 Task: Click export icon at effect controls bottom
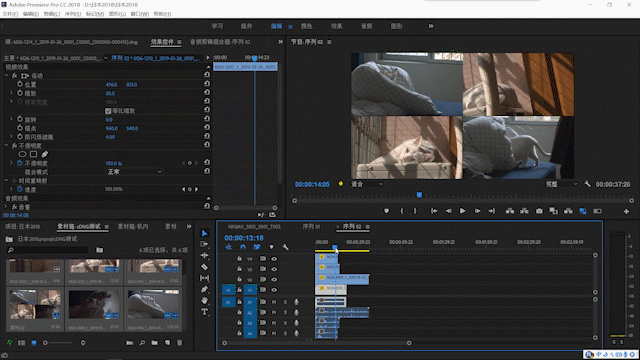pyautogui.click(x=272, y=214)
